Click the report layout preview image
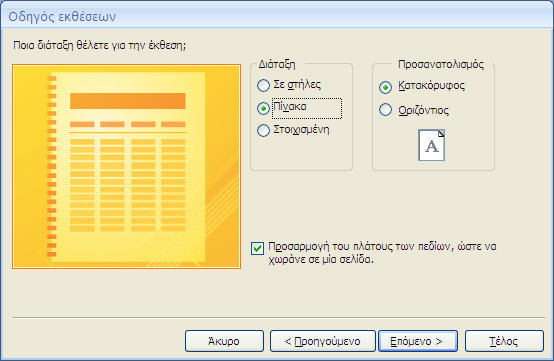Image resolution: width=554 pixels, height=361 pixels. tap(126, 167)
